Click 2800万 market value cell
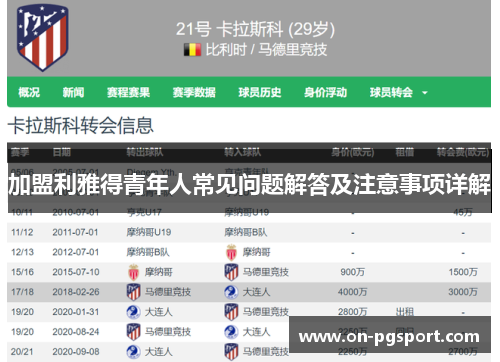The image size is (500, 362). (352, 312)
